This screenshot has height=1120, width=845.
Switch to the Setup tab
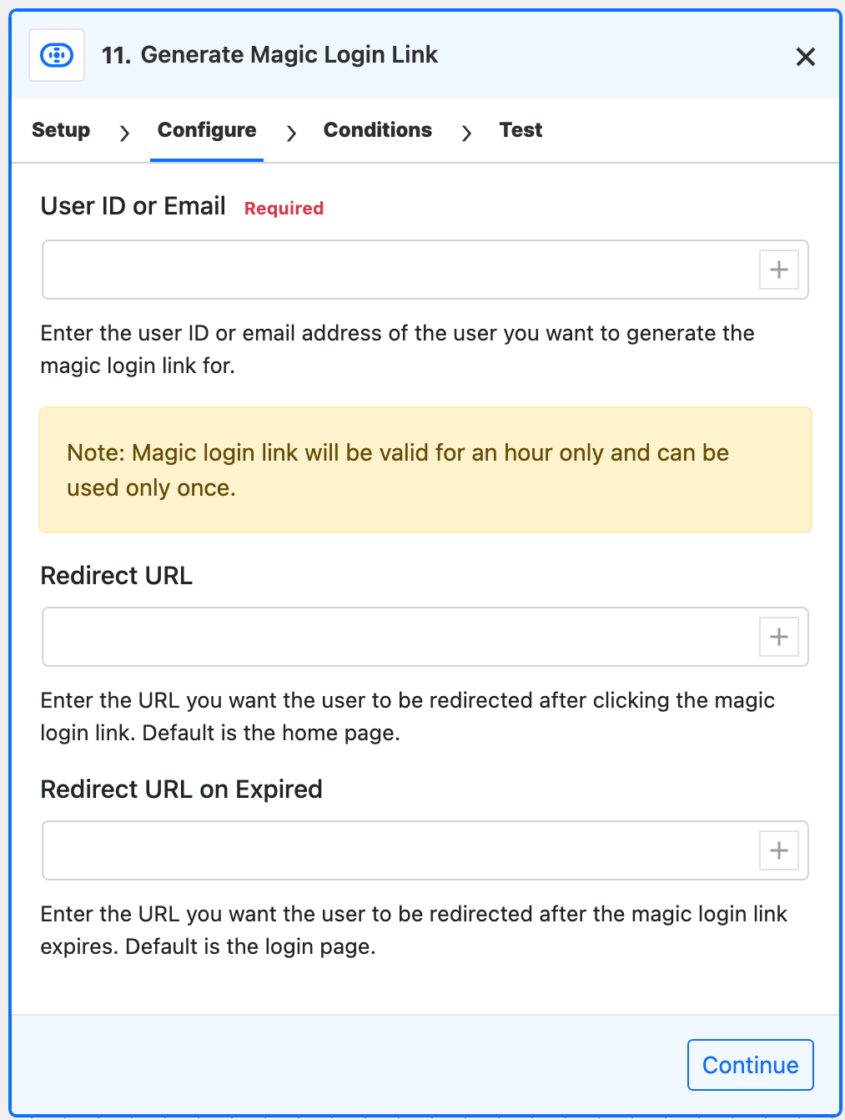pyautogui.click(x=60, y=130)
